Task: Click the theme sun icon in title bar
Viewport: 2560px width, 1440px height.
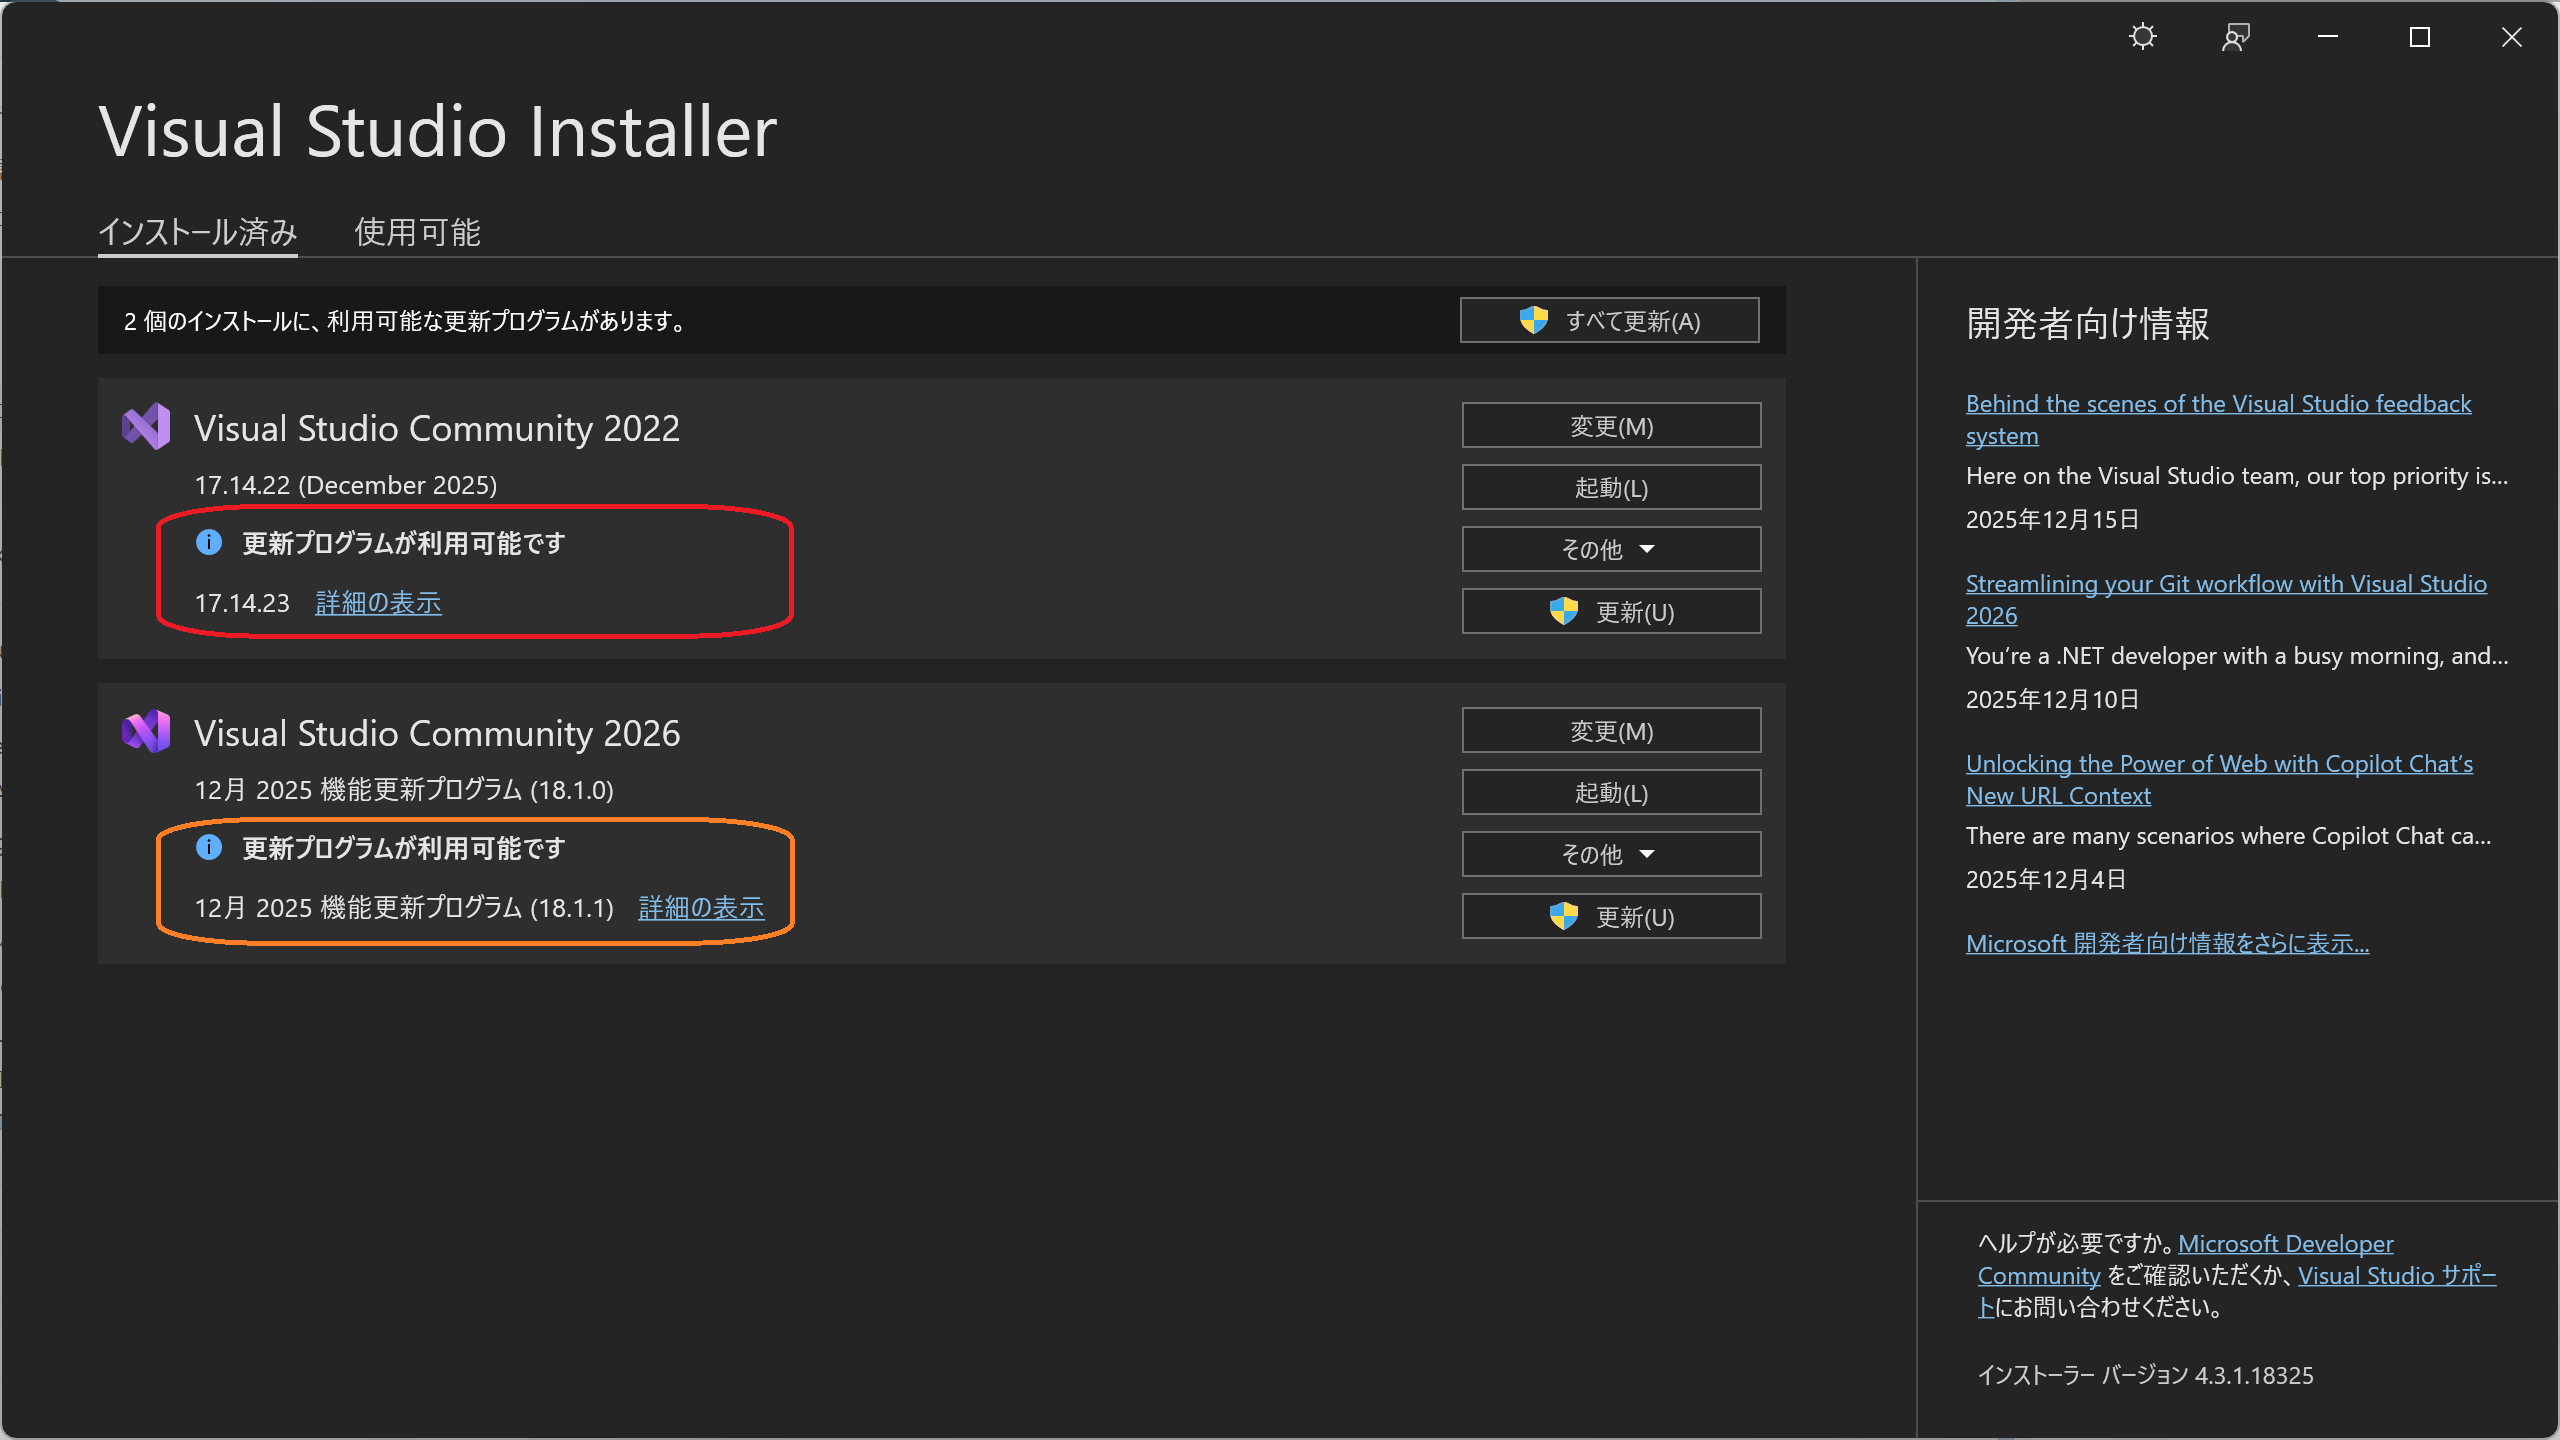Action: coord(2142,37)
